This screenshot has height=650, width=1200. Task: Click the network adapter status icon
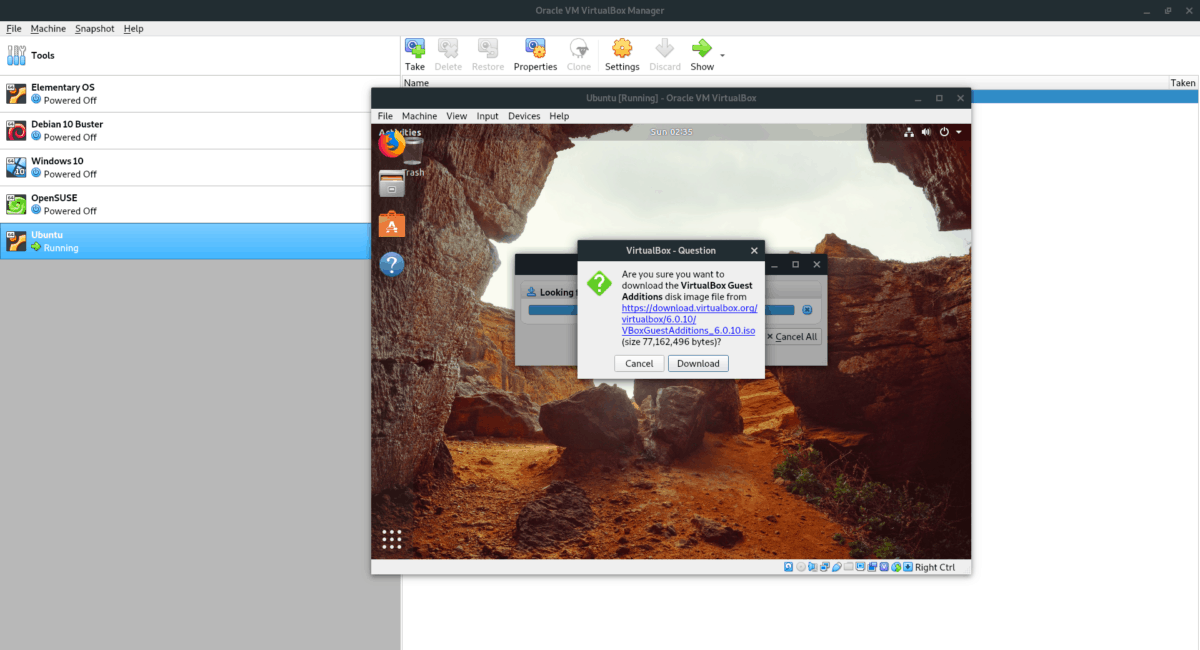(824, 567)
